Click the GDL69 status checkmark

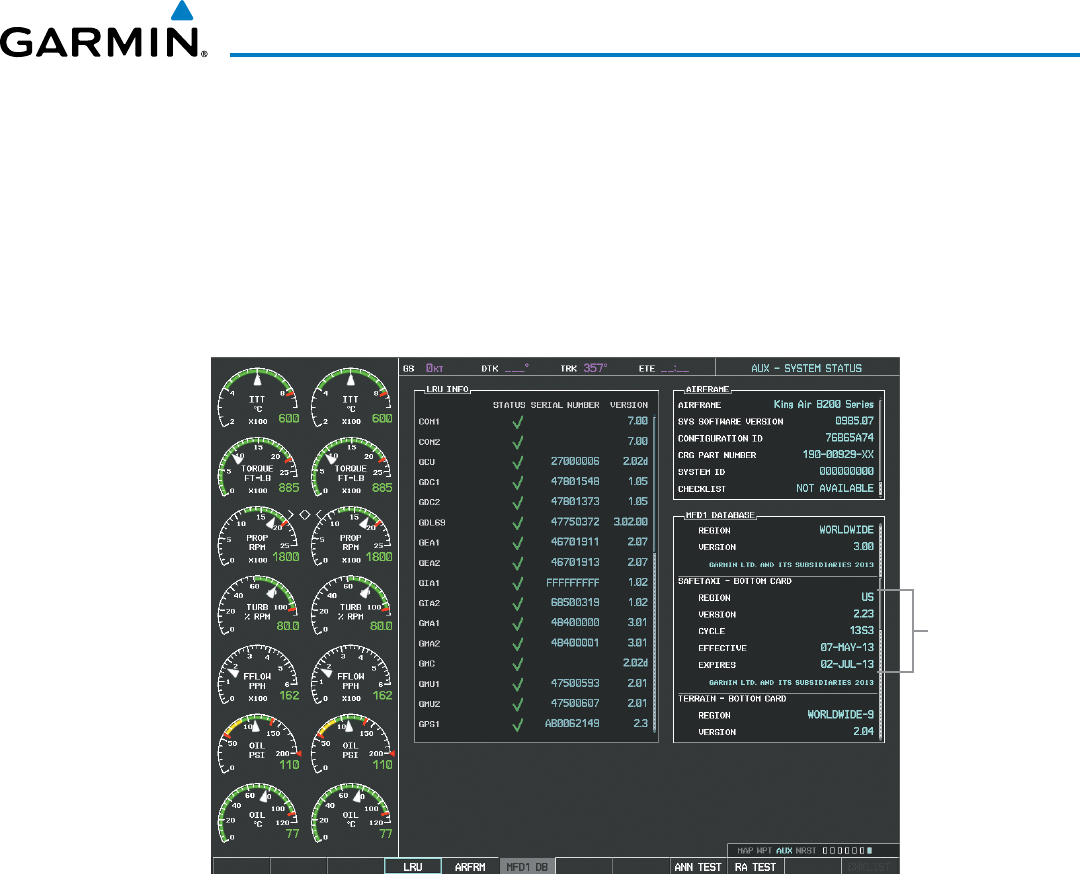point(517,523)
